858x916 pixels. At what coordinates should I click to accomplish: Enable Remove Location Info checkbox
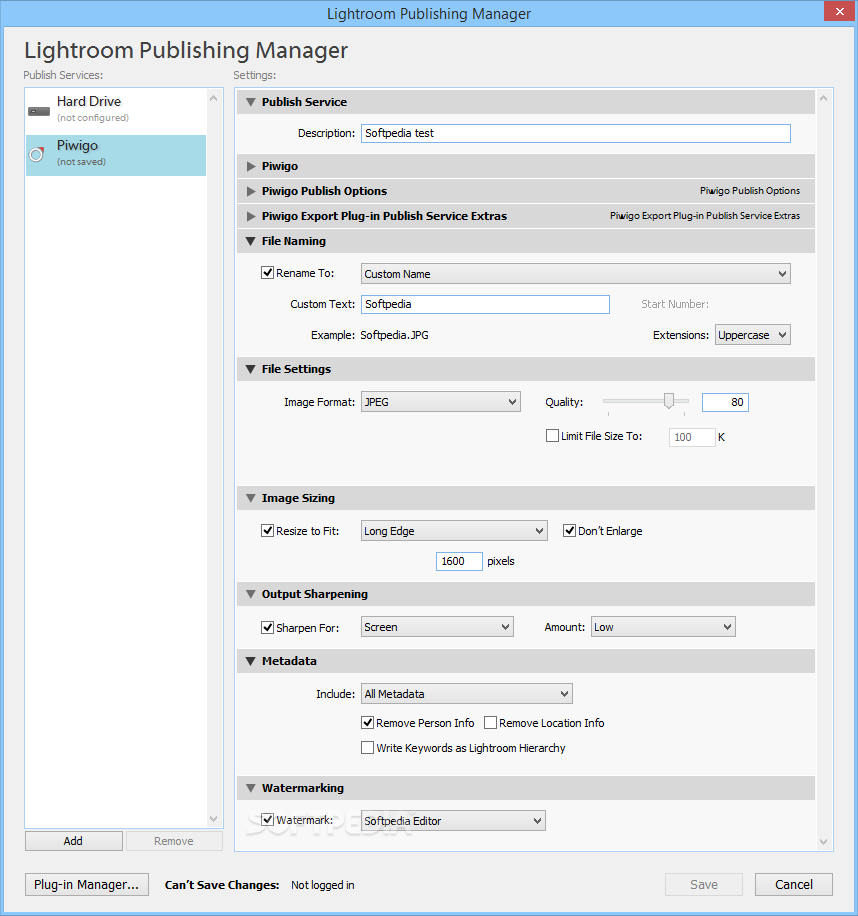point(491,723)
